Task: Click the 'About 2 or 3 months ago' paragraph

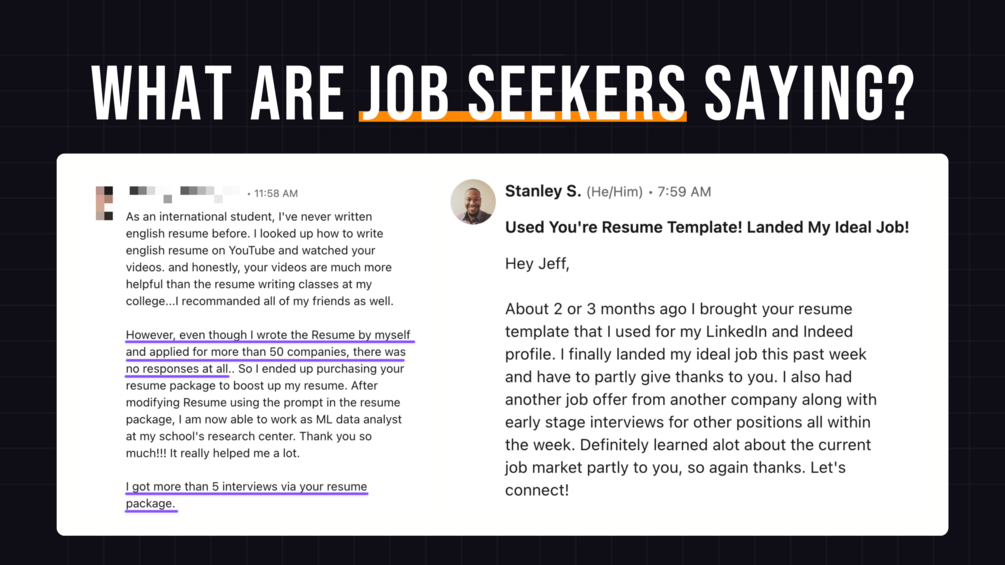Action: pos(691,399)
